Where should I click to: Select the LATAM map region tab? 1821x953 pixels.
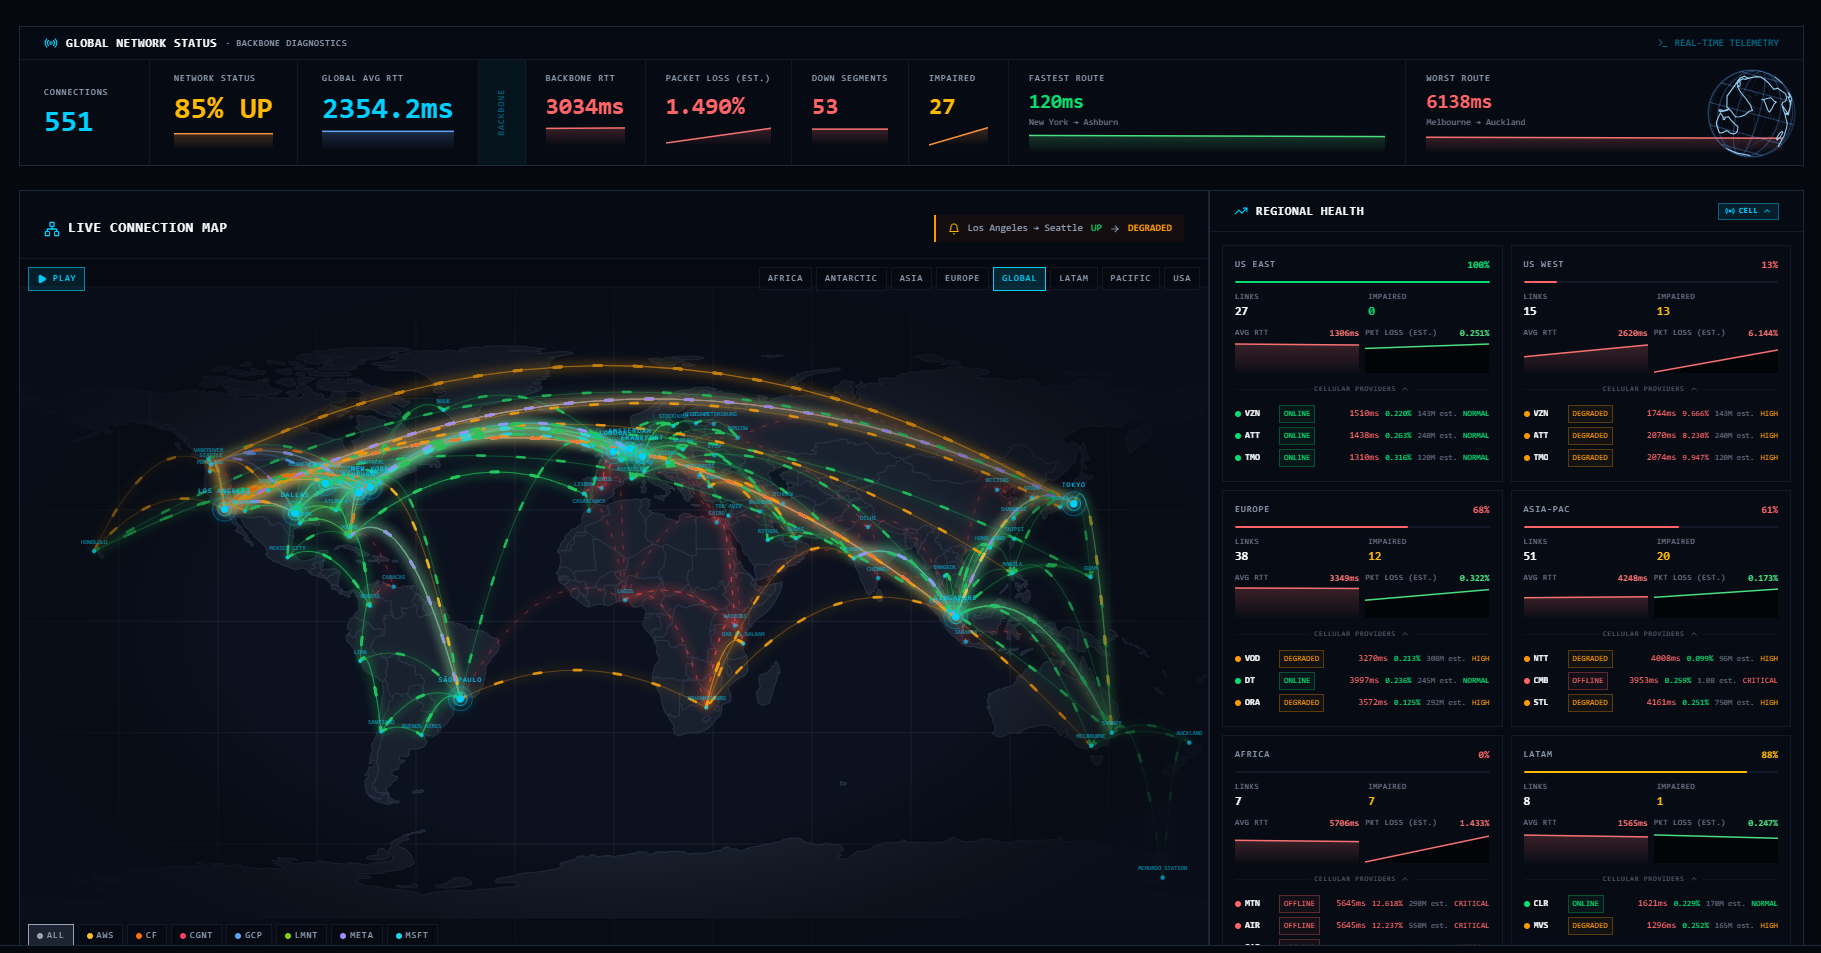coord(1074,278)
